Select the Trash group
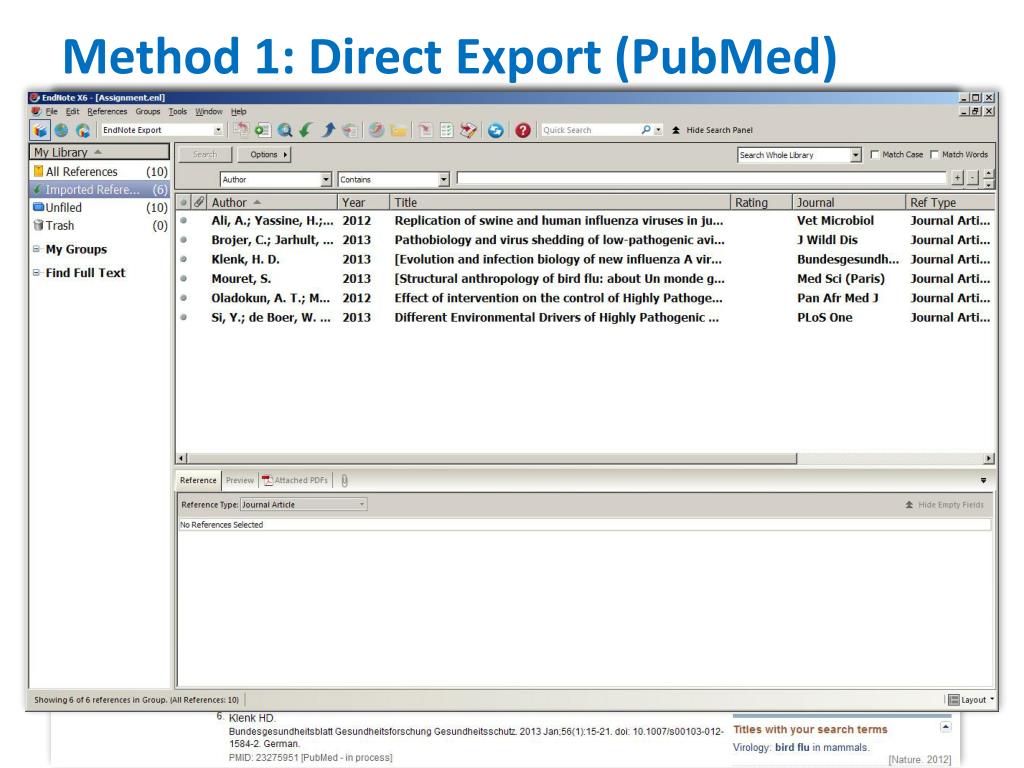Viewport: 1024px width, 768px height. (100, 226)
